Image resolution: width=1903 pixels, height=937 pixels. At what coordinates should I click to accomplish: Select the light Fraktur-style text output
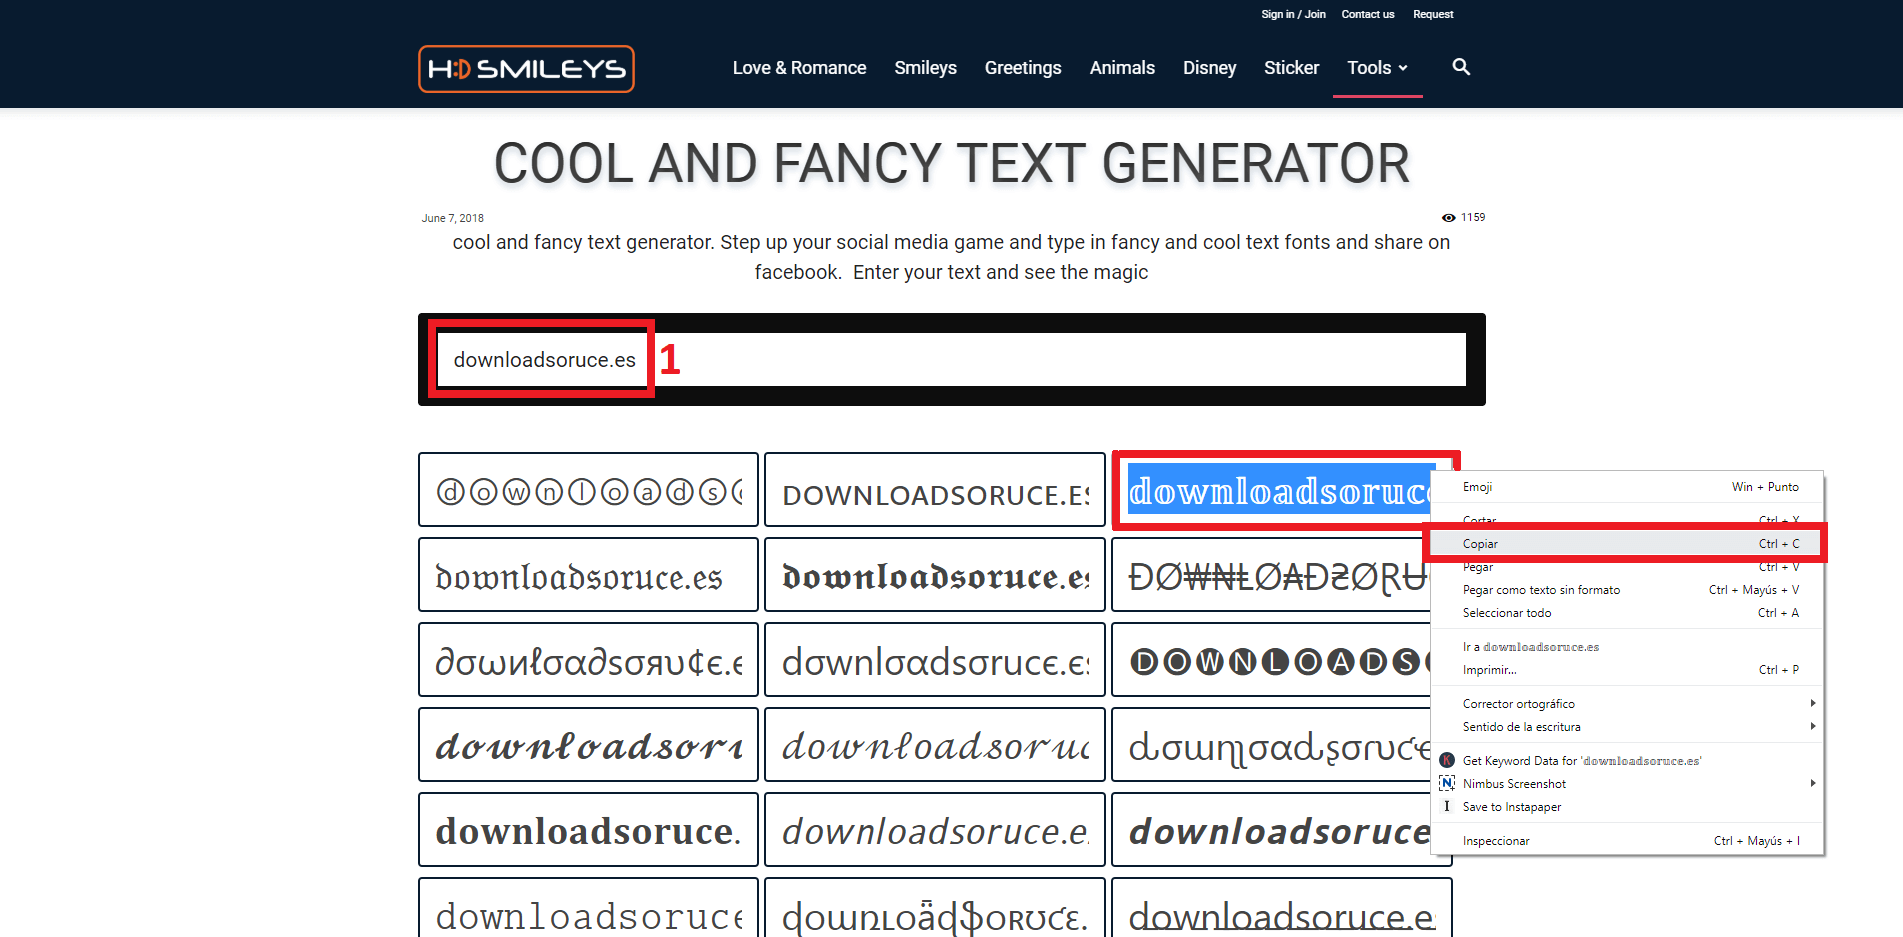tap(588, 575)
